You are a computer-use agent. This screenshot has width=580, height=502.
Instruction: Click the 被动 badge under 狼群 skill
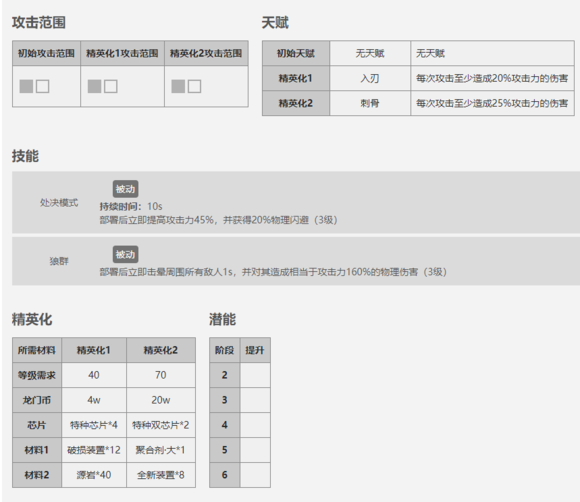coord(125,255)
